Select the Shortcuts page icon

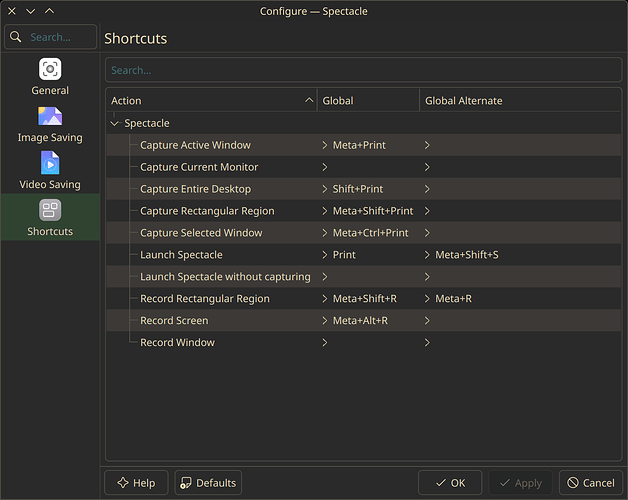[50, 210]
